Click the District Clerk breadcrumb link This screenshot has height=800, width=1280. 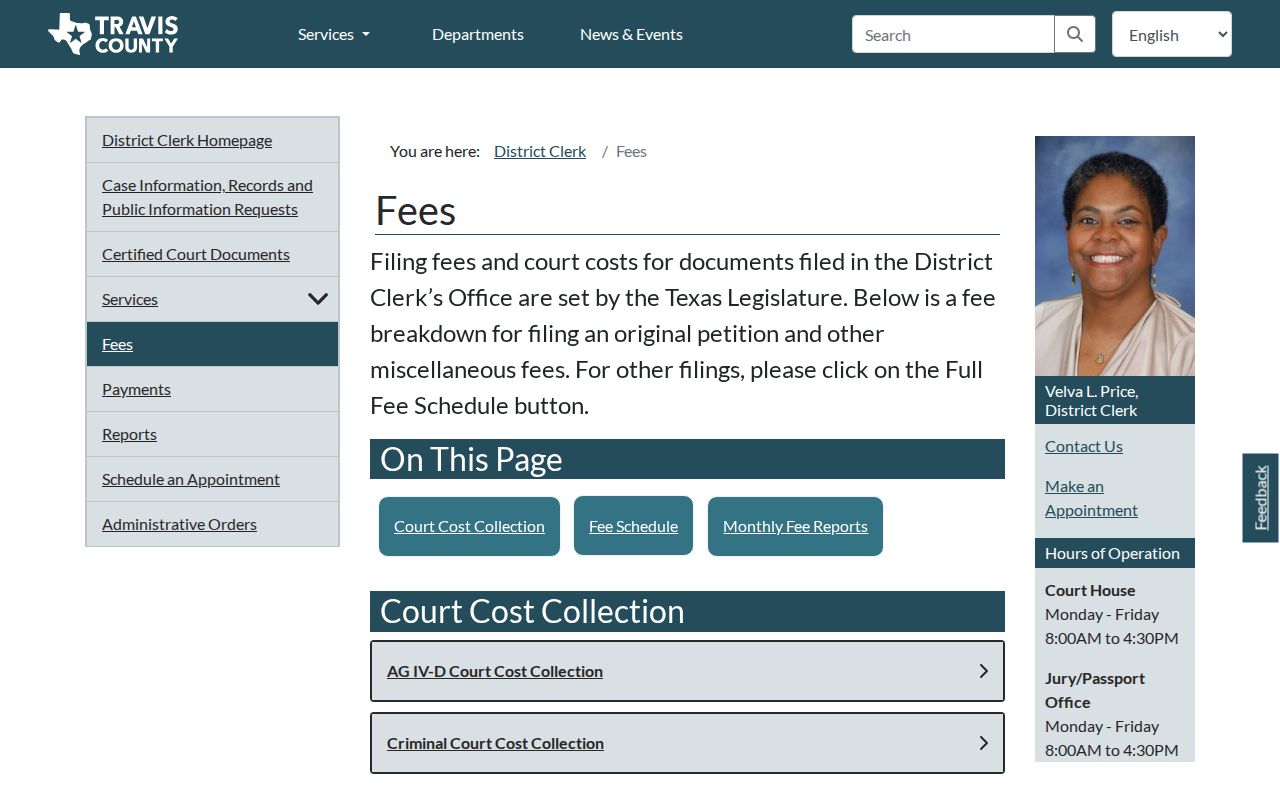pos(540,151)
